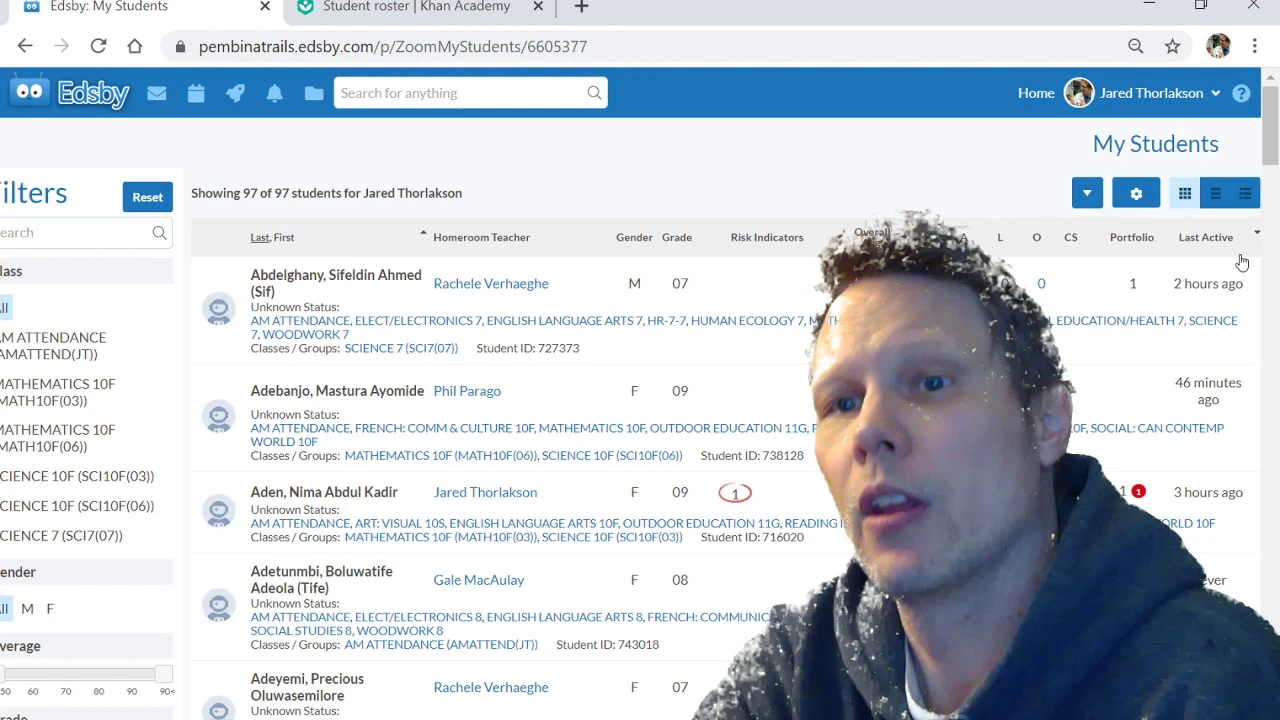Sort by Portfolio column header
The height and width of the screenshot is (720, 1280).
point(1132,237)
